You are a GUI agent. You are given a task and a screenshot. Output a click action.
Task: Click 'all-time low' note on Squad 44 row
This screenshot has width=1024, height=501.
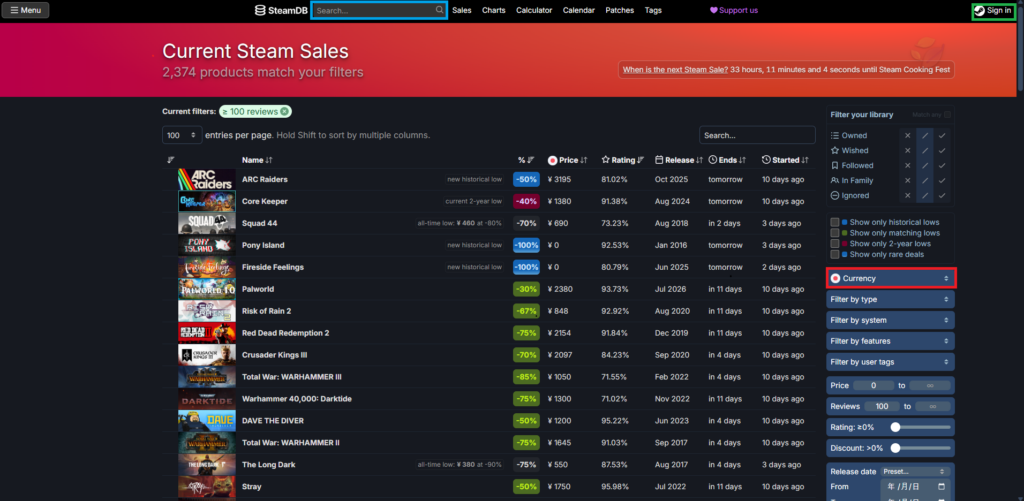[460, 223]
